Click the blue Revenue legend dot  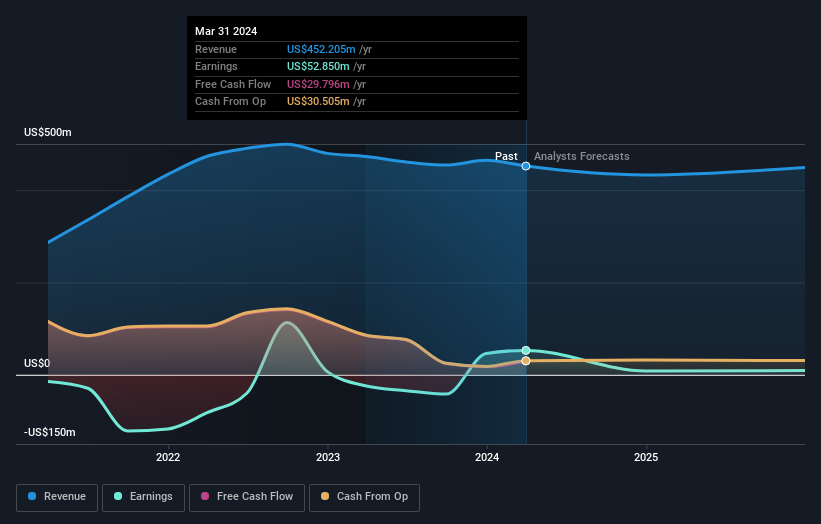(32, 496)
